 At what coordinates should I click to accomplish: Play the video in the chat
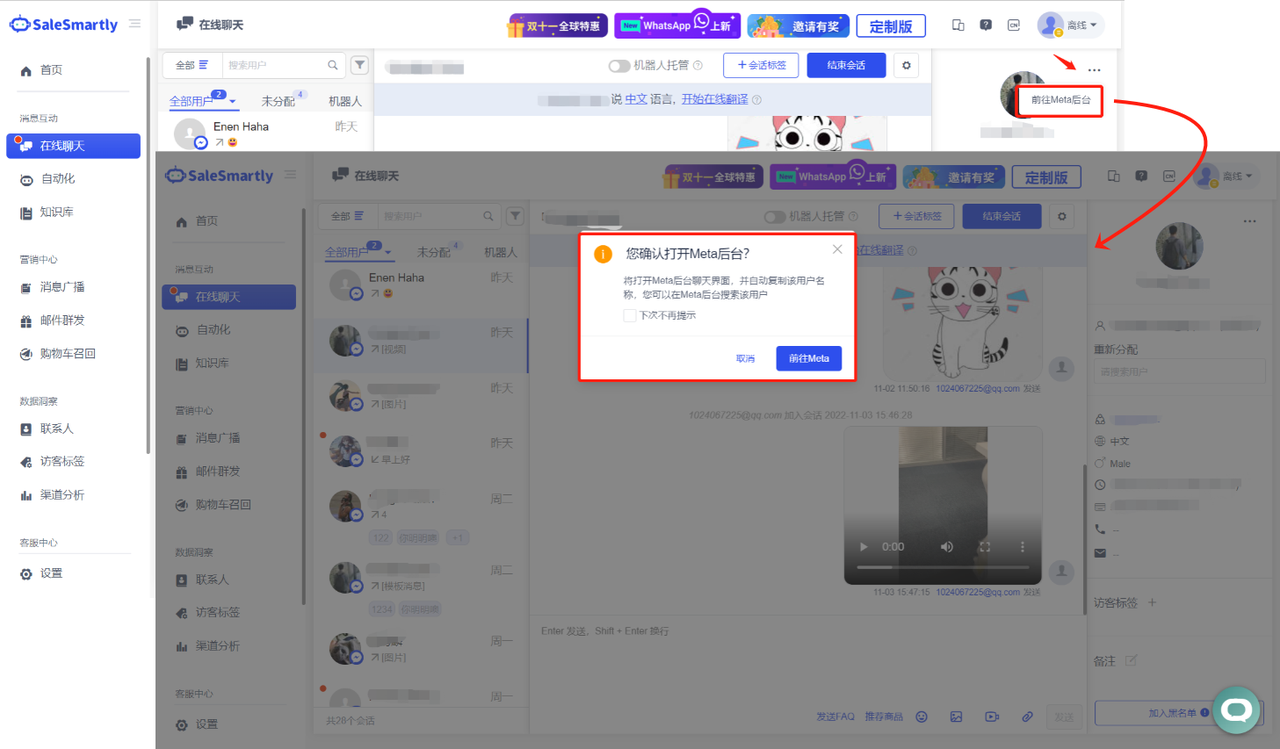point(865,547)
